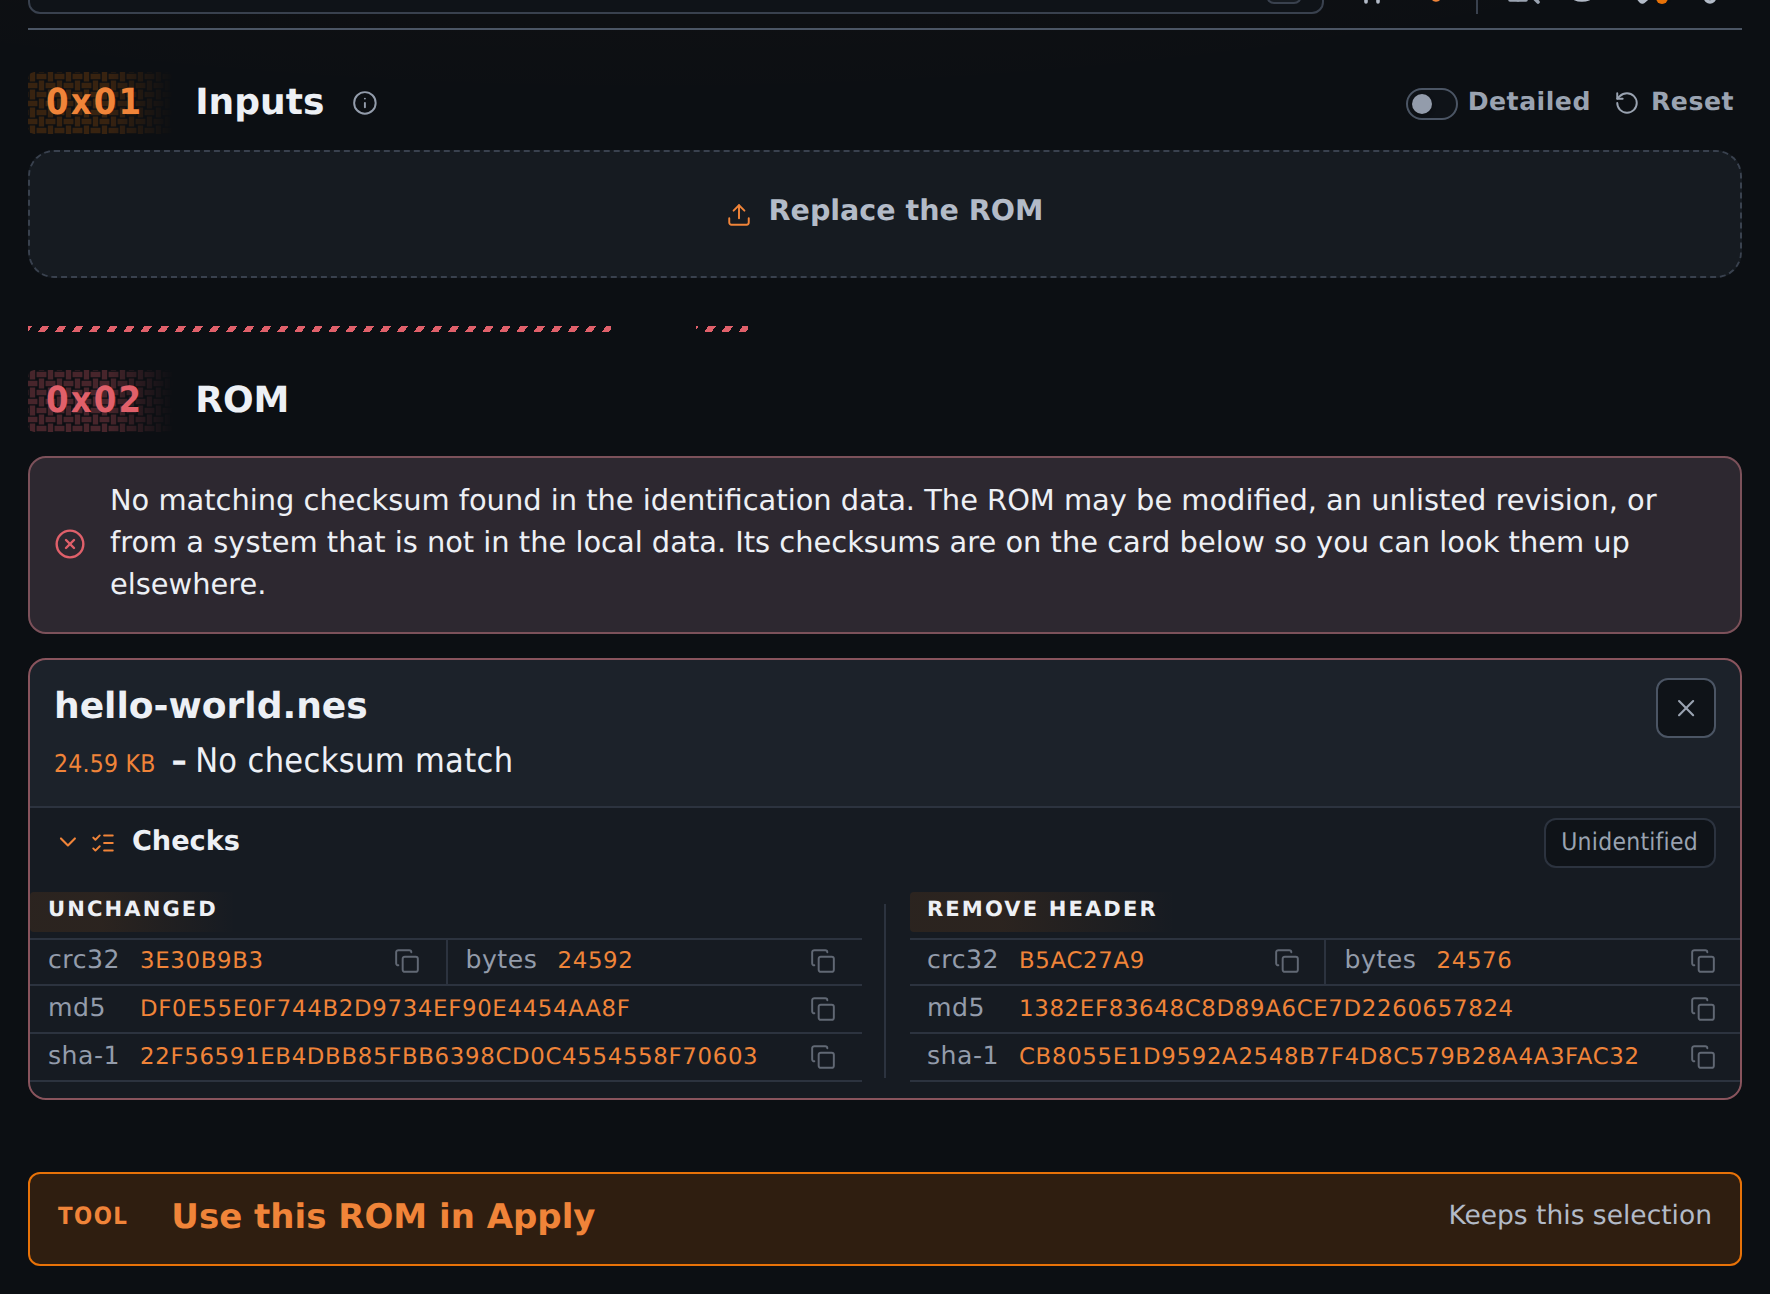Image resolution: width=1770 pixels, height=1294 pixels.
Task: Collapse the Checks section chevron
Action: [x=68, y=842]
